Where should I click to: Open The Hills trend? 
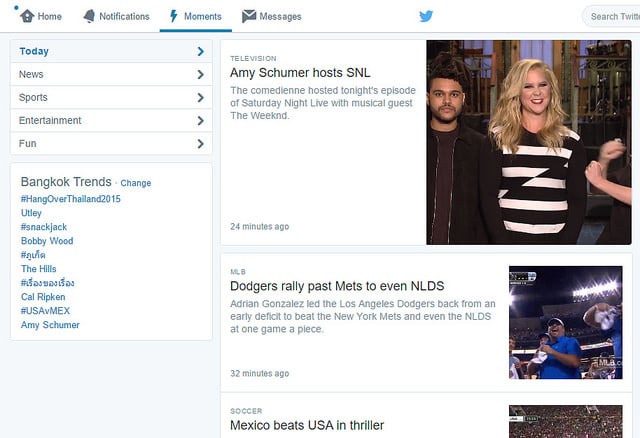pos(38,269)
